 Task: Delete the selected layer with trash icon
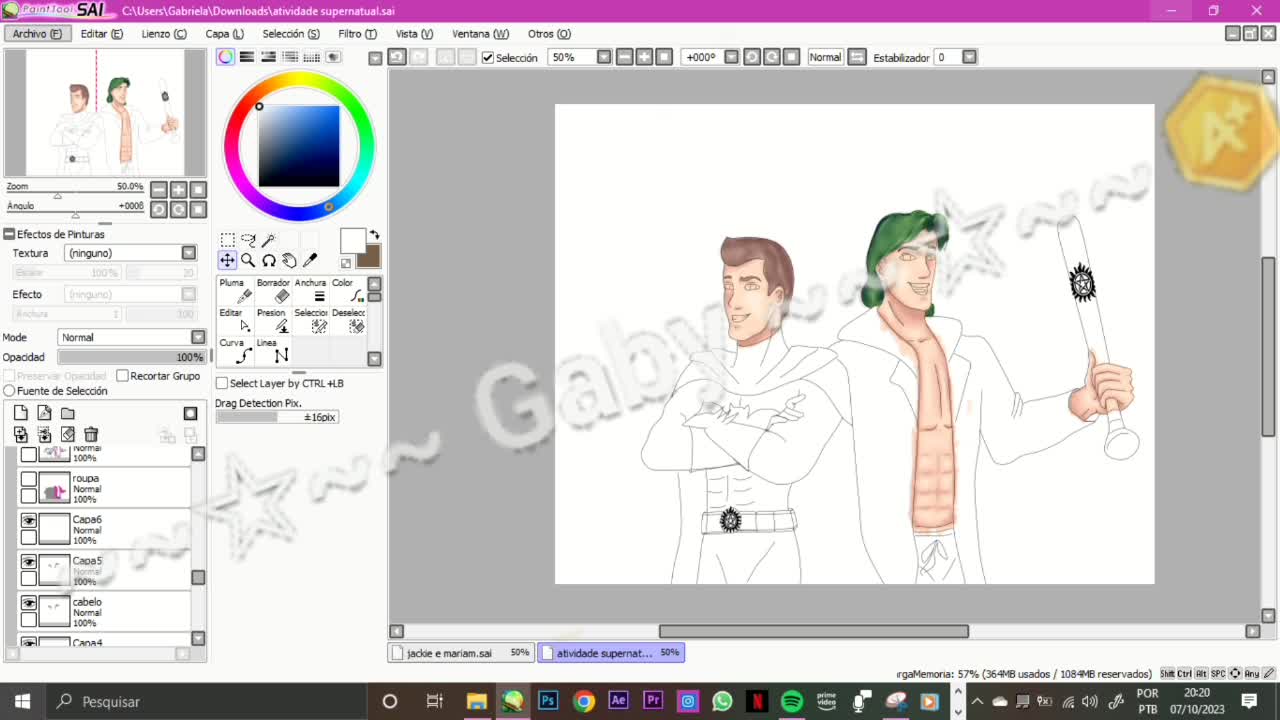point(91,434)
